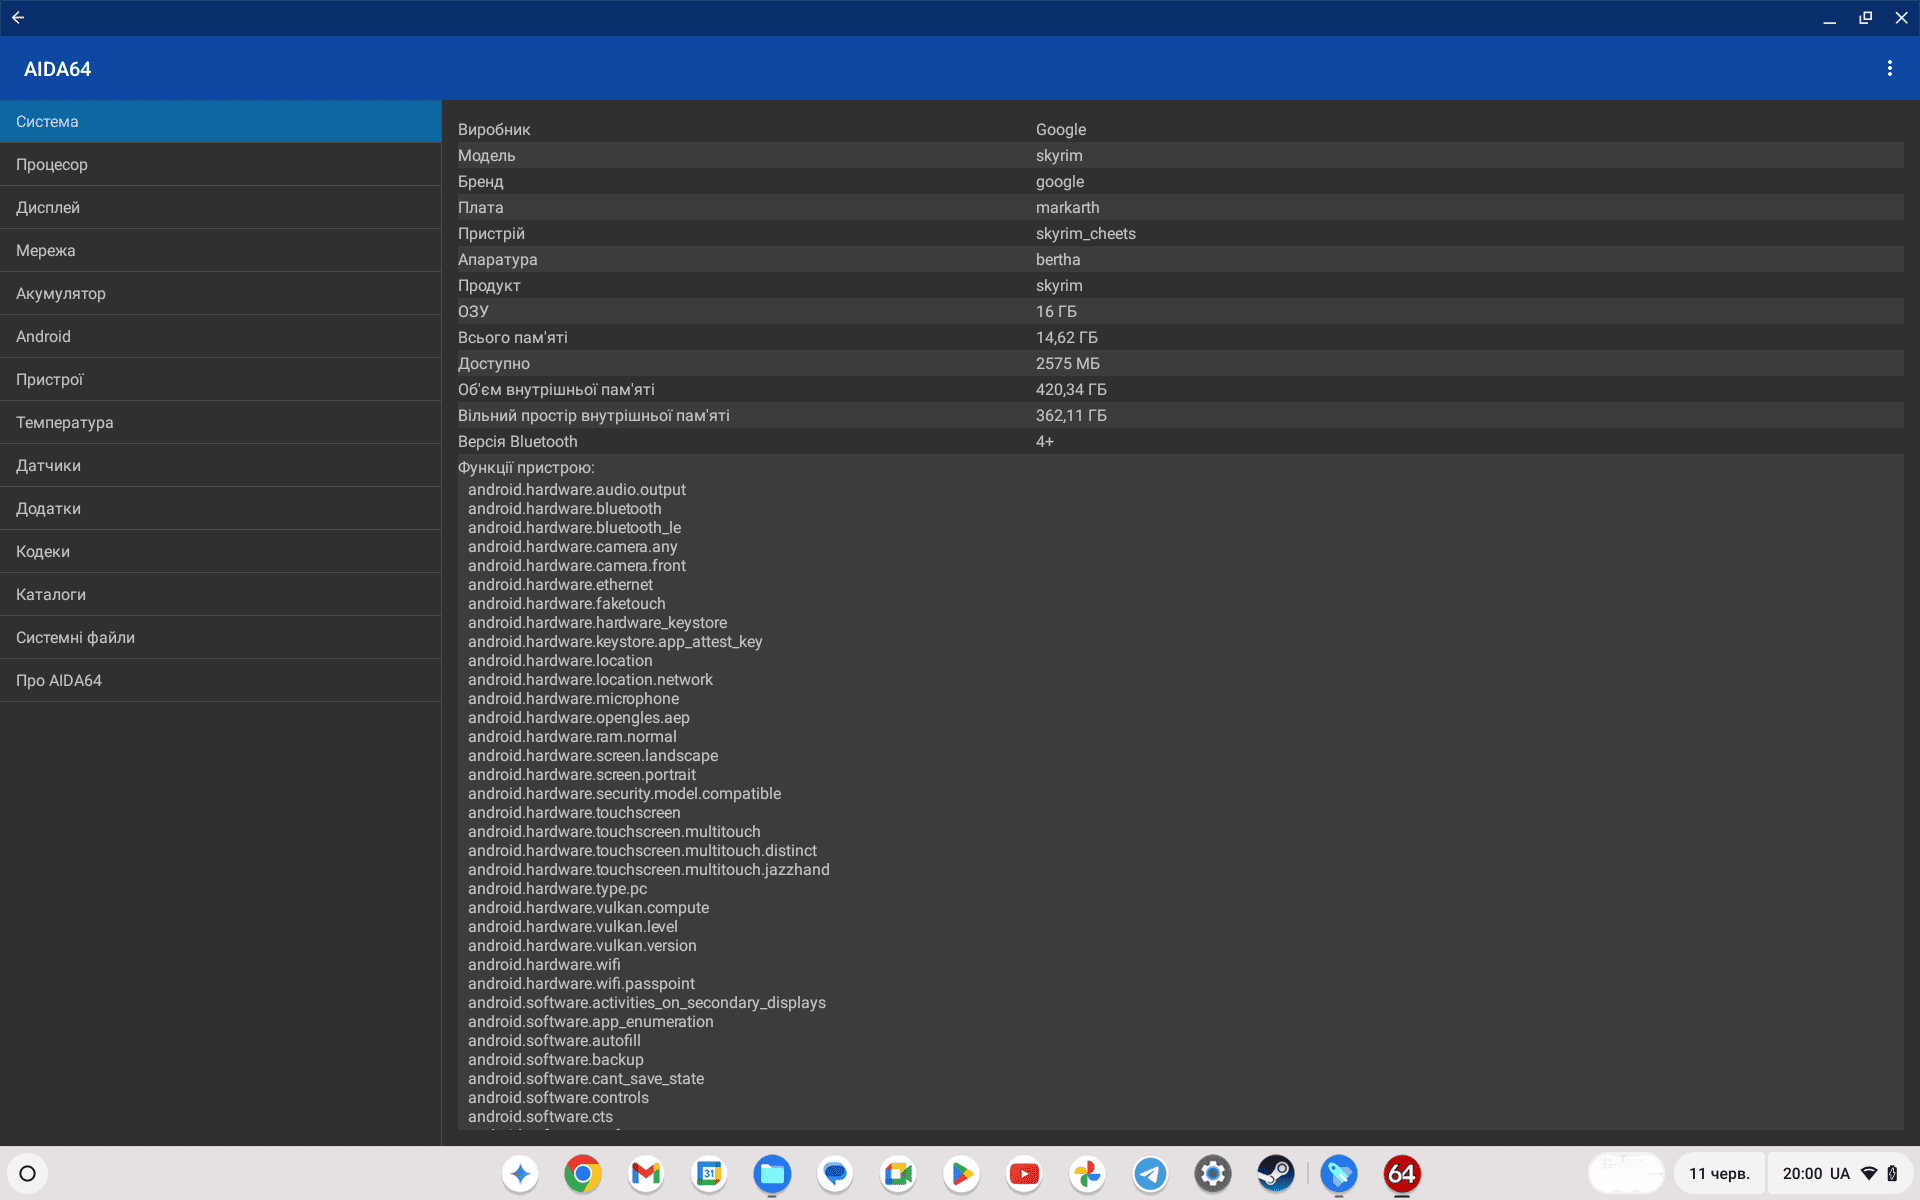Open the Android section
1920x1200 pixels.
coord(220,336)
